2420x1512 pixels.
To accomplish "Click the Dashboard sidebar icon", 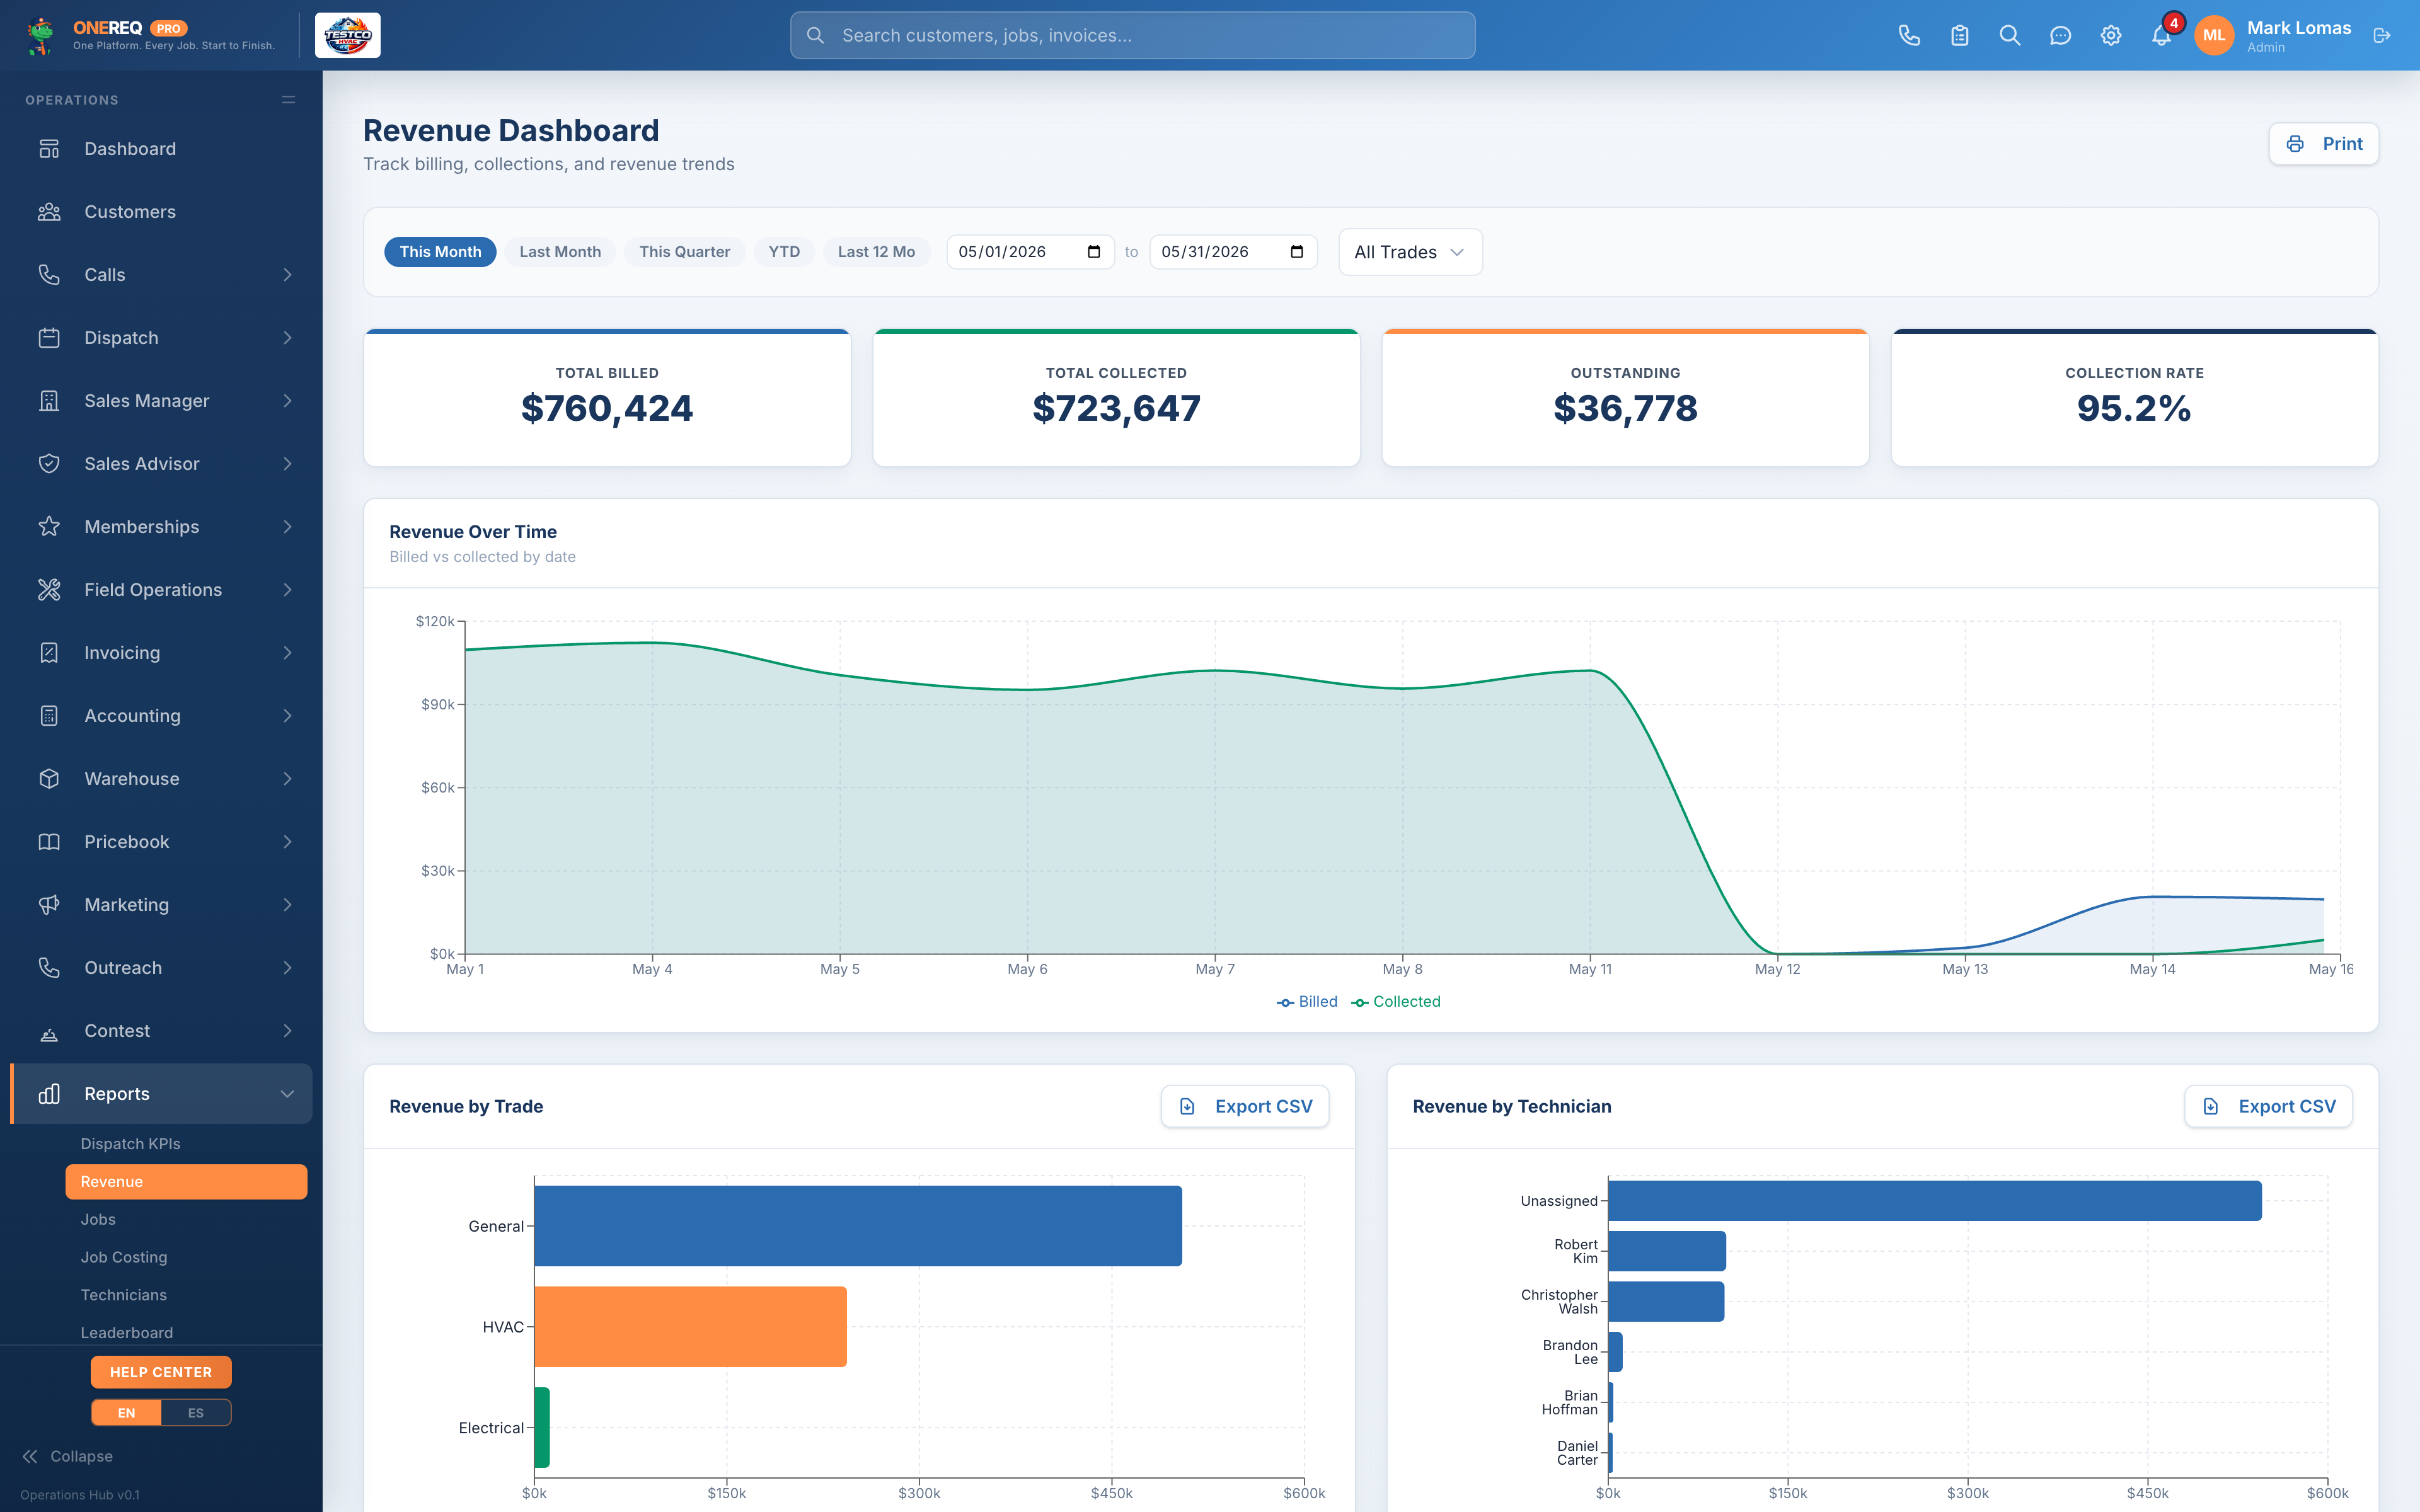I will [x=49, y=149].
